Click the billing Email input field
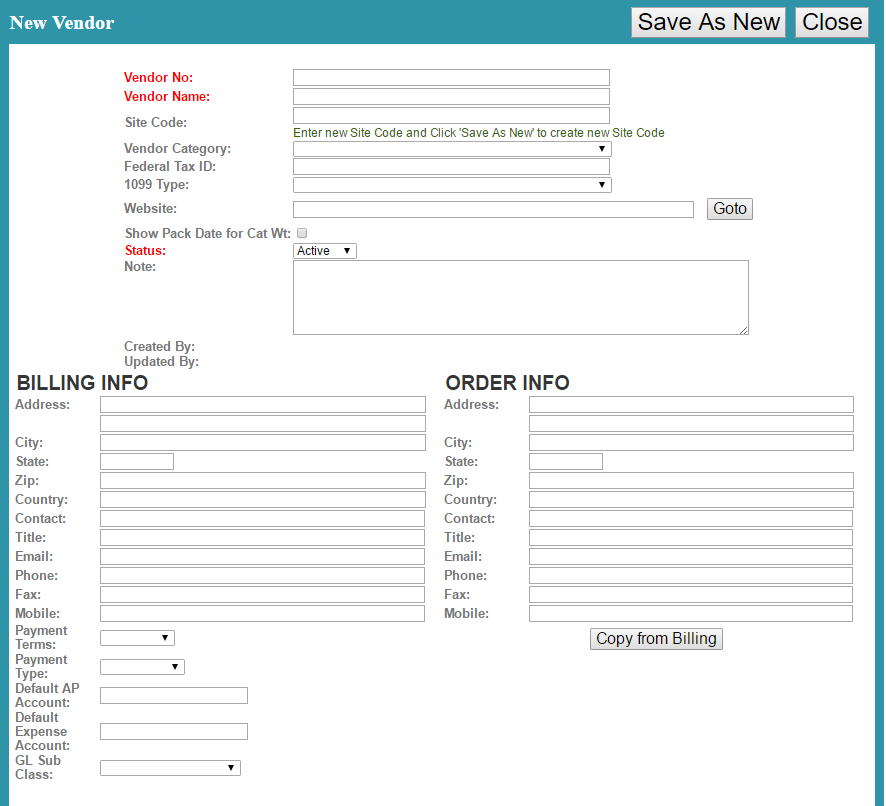 click(x=262, y=557)
